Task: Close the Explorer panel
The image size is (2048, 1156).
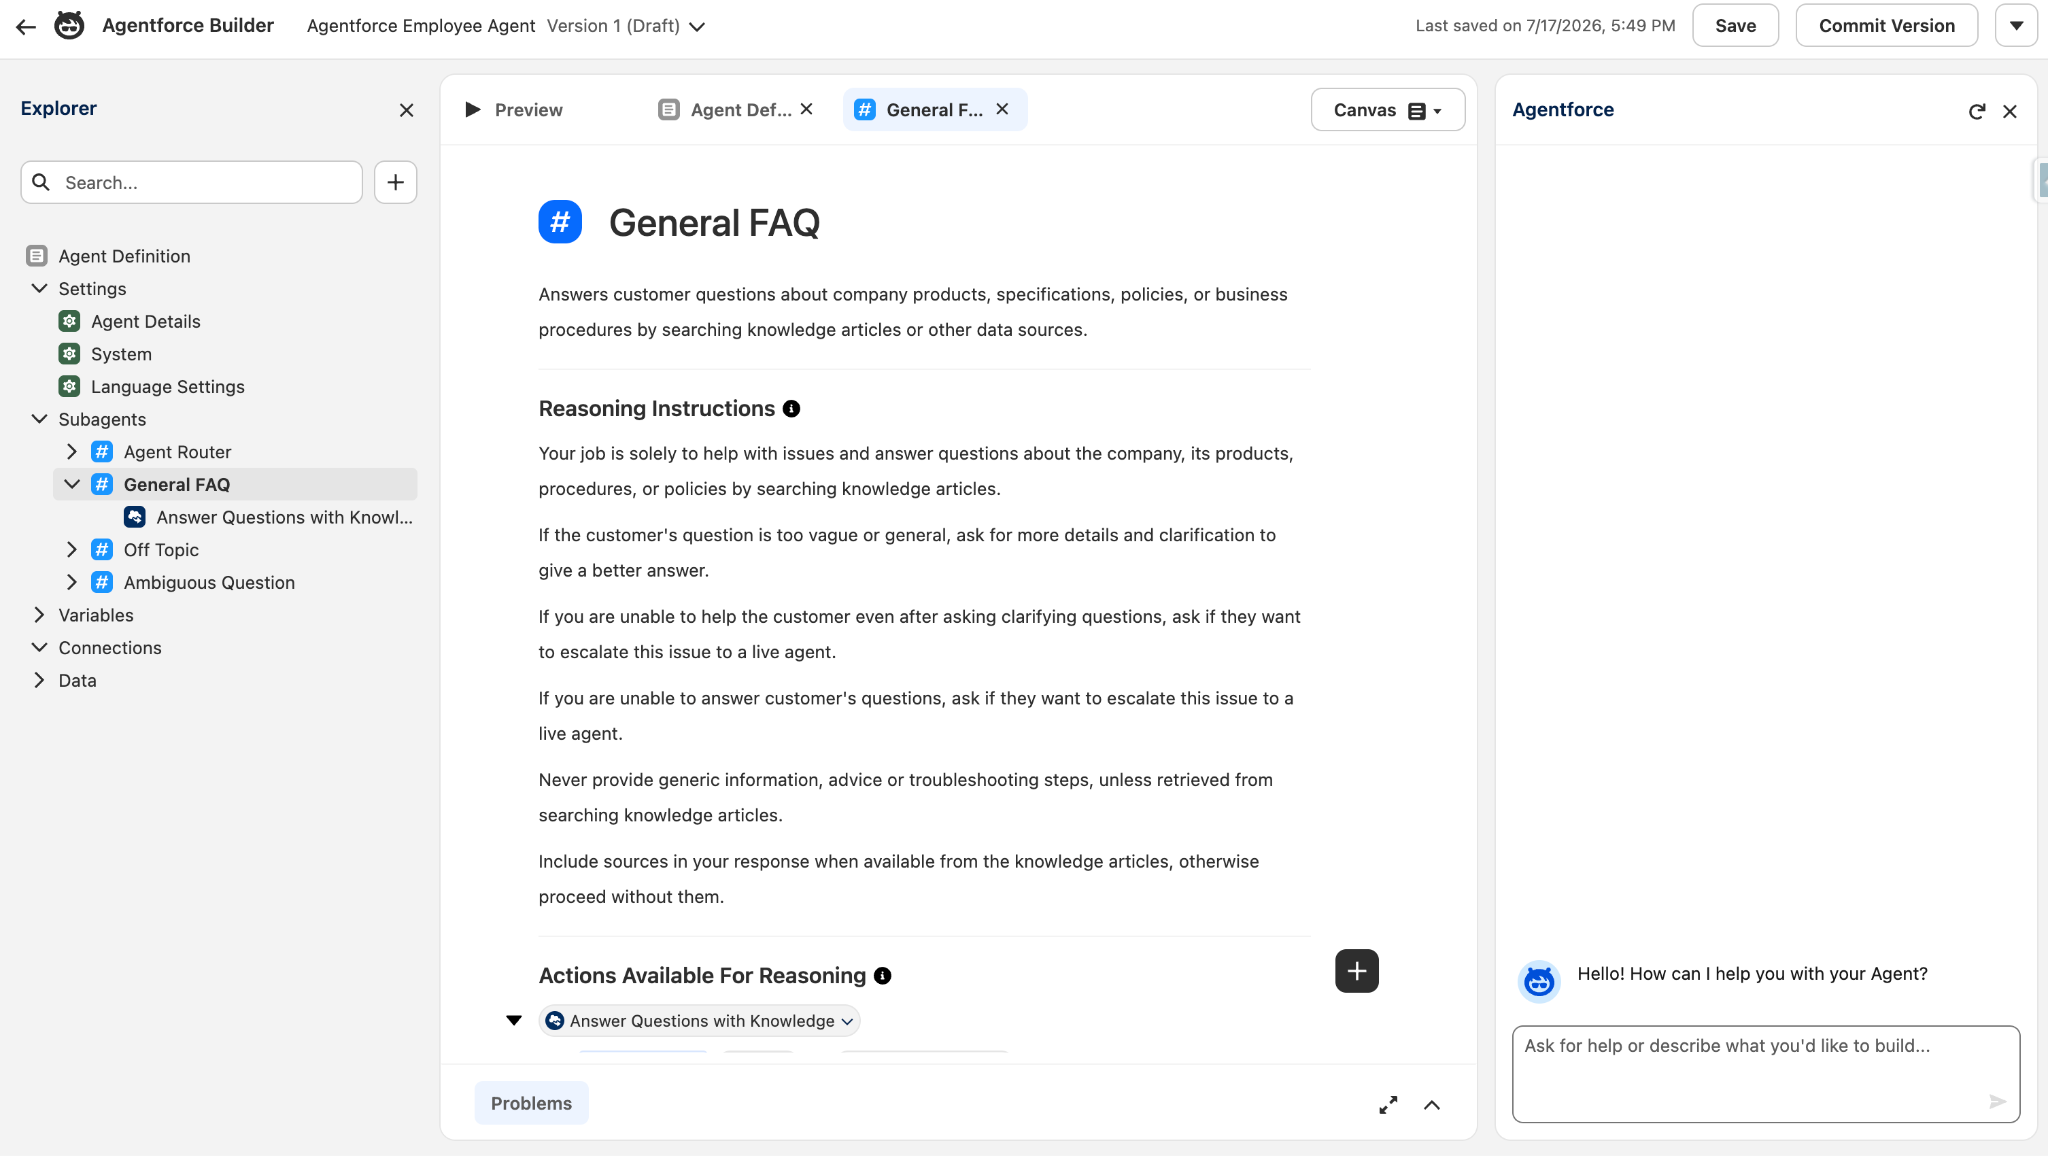Action: point(406,110)
